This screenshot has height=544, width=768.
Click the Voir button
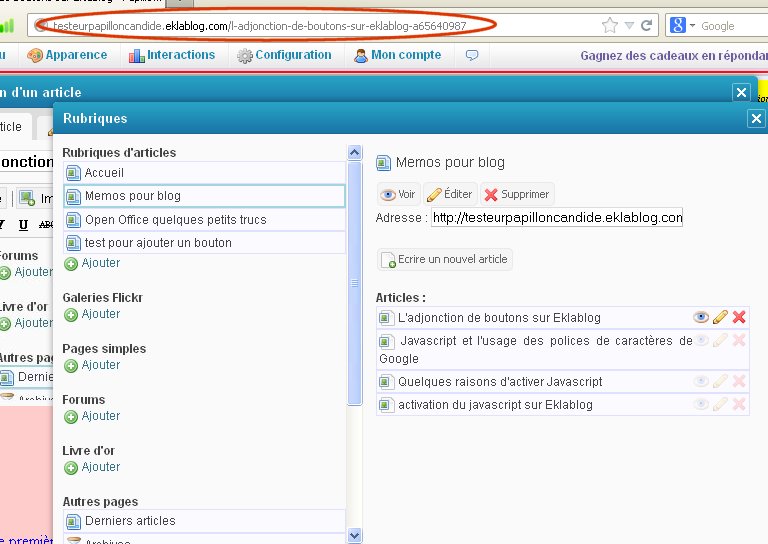click(x=399, y=194)
